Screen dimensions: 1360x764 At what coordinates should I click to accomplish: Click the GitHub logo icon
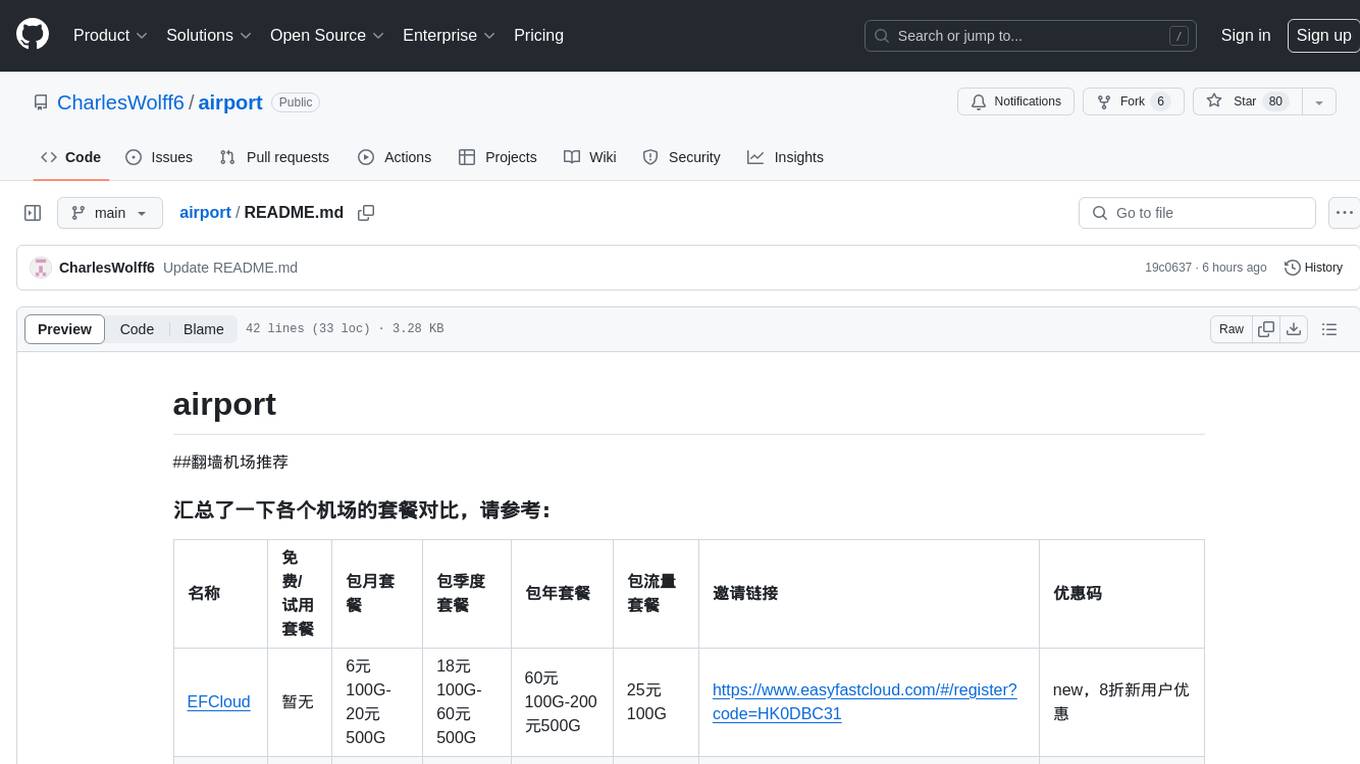click(32, 35)
